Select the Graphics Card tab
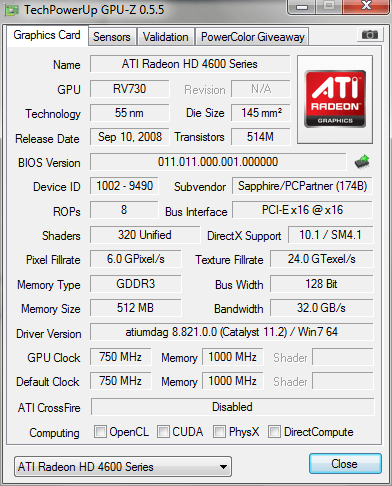The image size is (392, 486). tap(47, 35)
